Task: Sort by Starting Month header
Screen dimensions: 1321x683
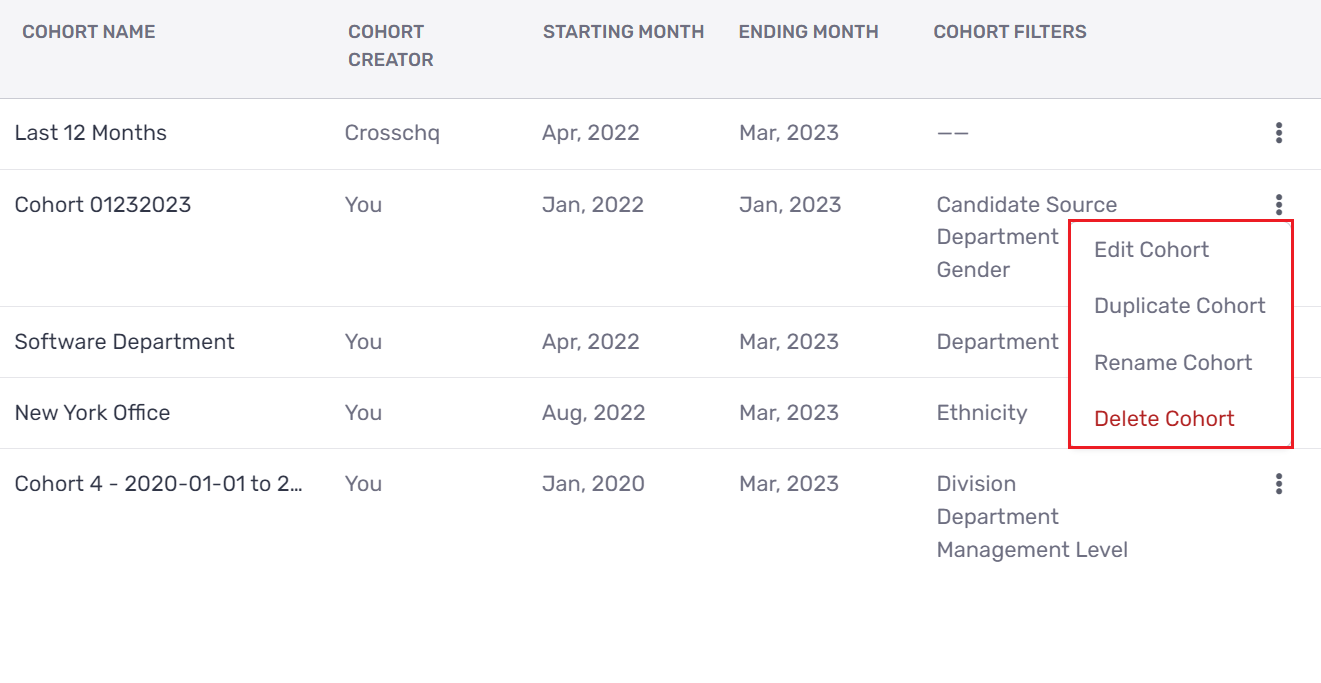Action: tap(623, 32)
